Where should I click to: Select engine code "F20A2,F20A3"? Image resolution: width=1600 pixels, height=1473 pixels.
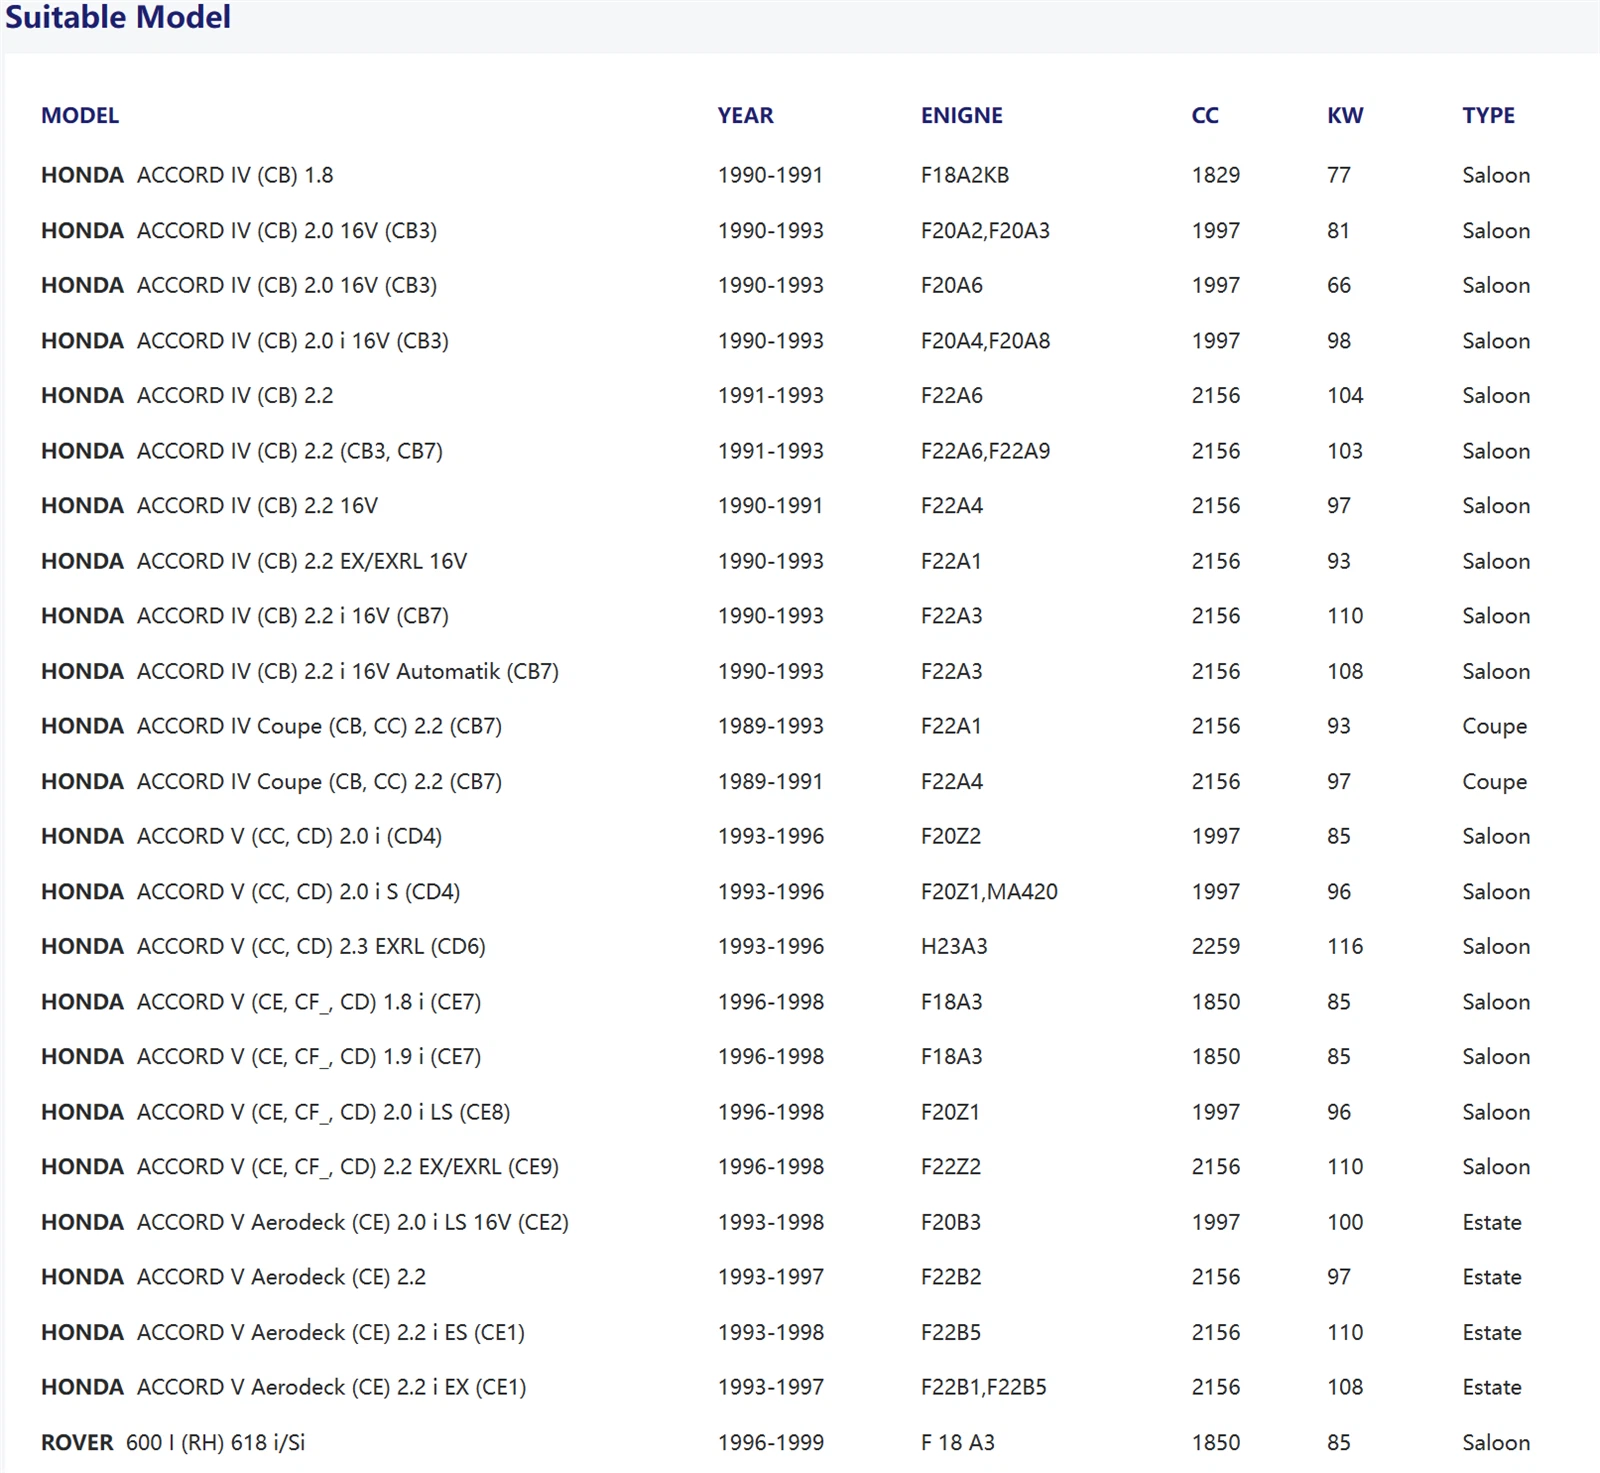[985, 230]
